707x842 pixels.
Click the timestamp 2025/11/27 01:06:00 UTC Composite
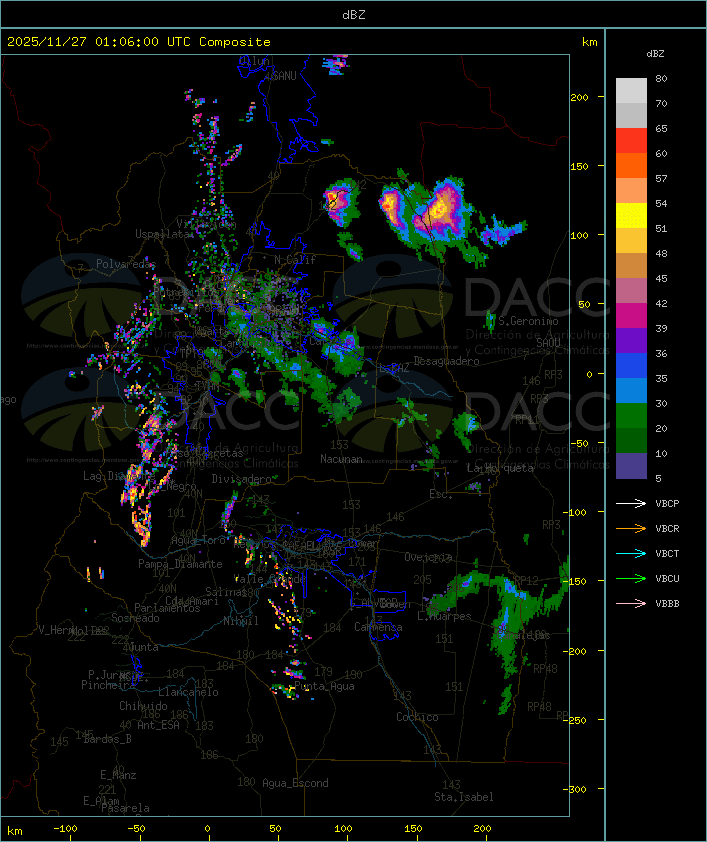click(139, 42)
